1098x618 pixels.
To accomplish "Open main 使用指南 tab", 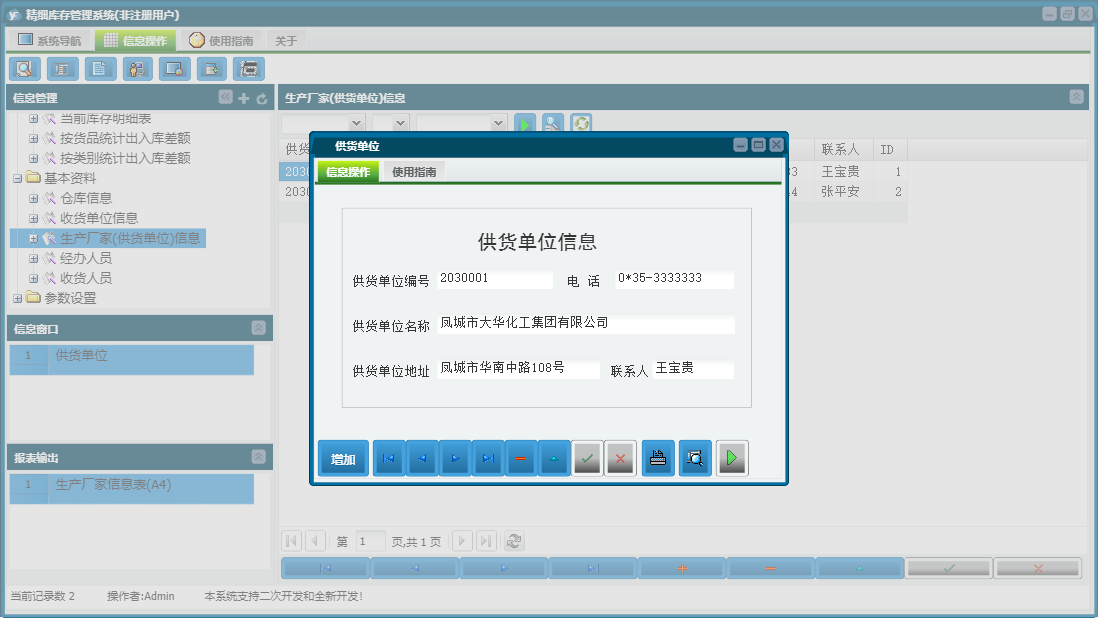I will point(221,41).
